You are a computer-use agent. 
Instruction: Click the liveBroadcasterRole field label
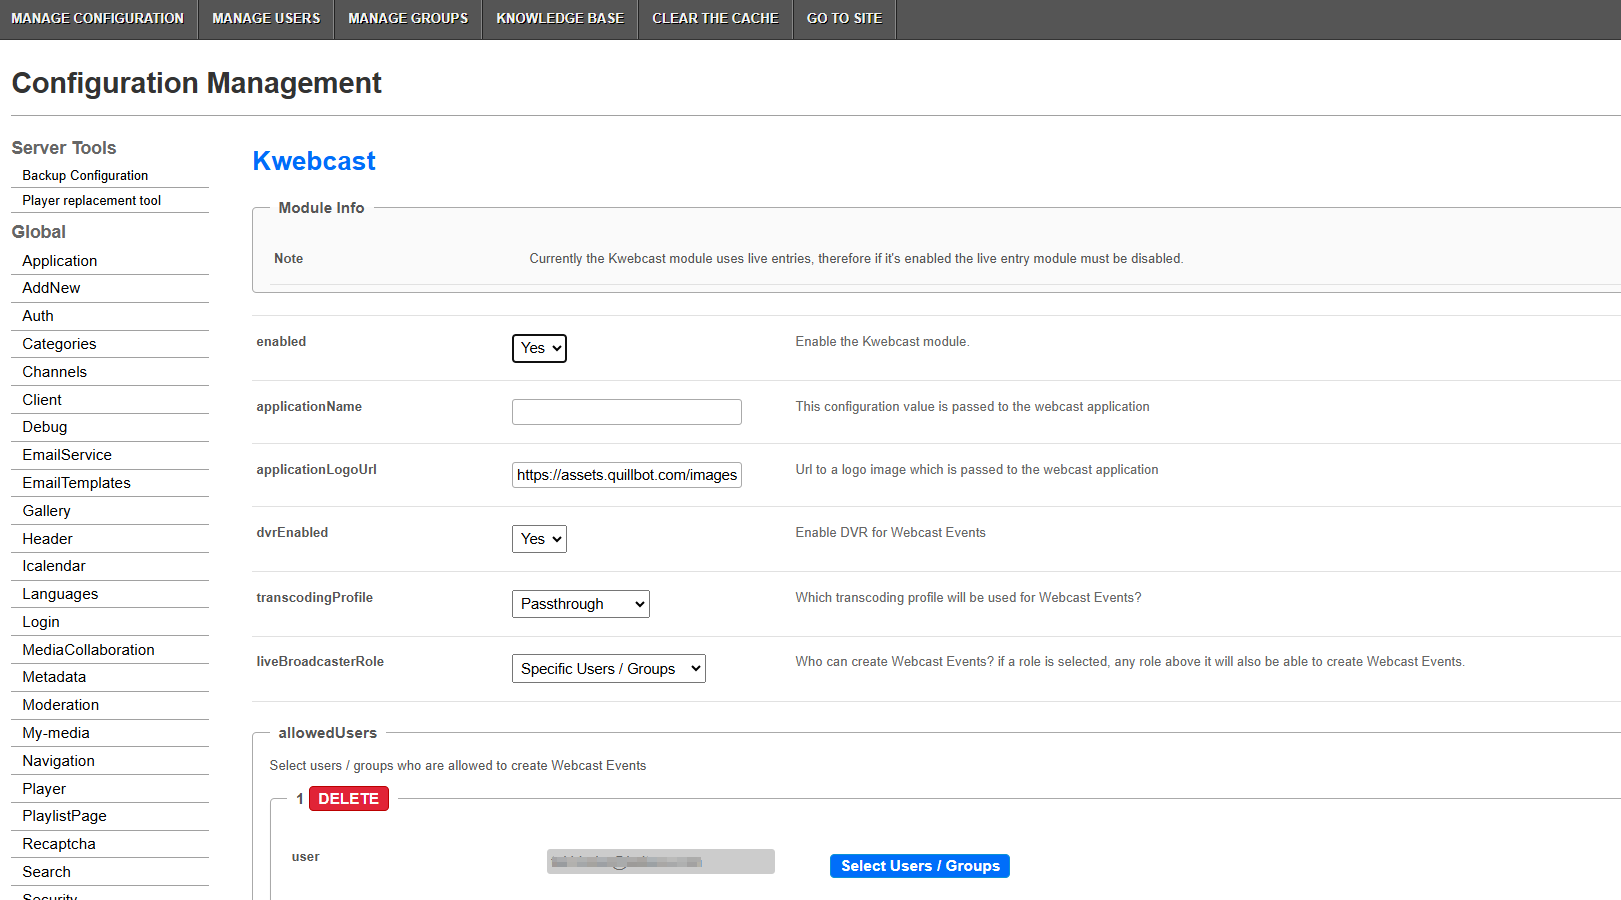pyautogui.click(x=320, y=662)
